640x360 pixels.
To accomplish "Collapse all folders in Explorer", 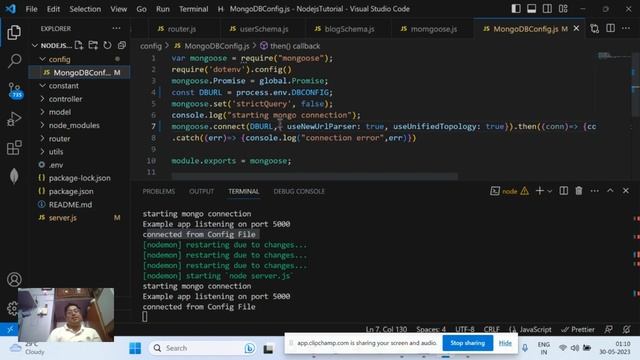I will pos(122,45).
